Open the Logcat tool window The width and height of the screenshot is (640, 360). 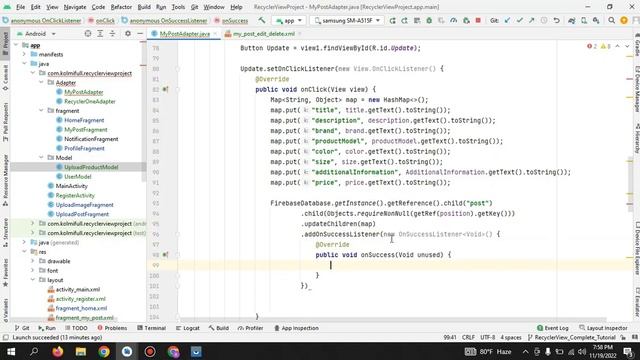(188, 328)
